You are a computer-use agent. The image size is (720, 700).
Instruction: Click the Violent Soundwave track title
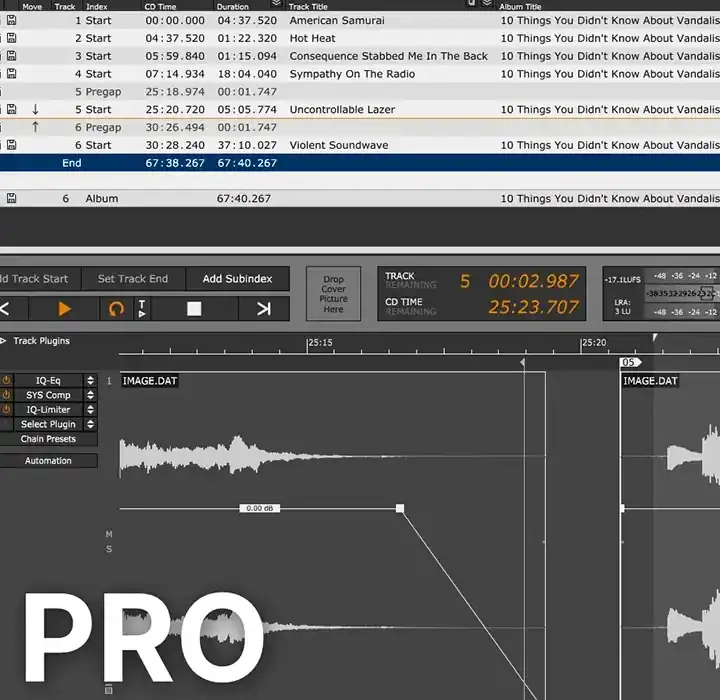tap(339, 145)
